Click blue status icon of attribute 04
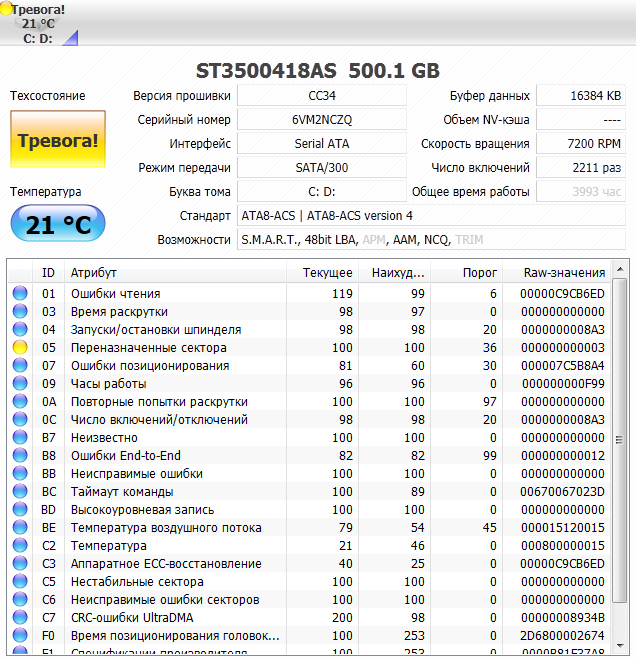636x660 pixels. pos(20,329)
